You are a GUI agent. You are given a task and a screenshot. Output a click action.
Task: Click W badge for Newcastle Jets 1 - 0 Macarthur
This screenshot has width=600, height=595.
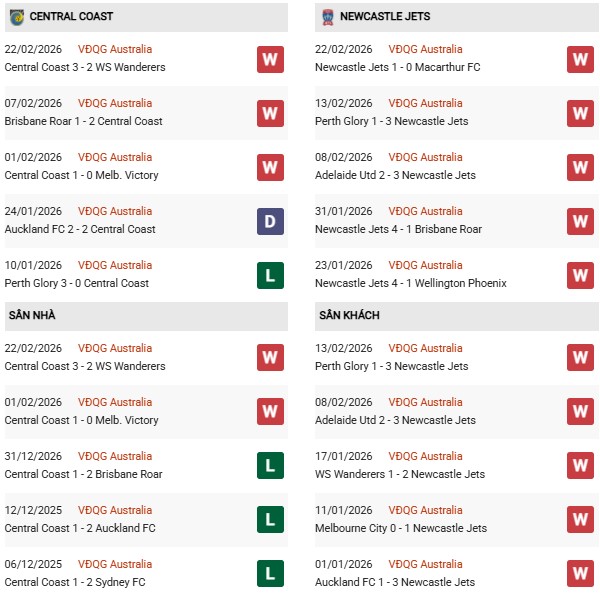point(580,59)
